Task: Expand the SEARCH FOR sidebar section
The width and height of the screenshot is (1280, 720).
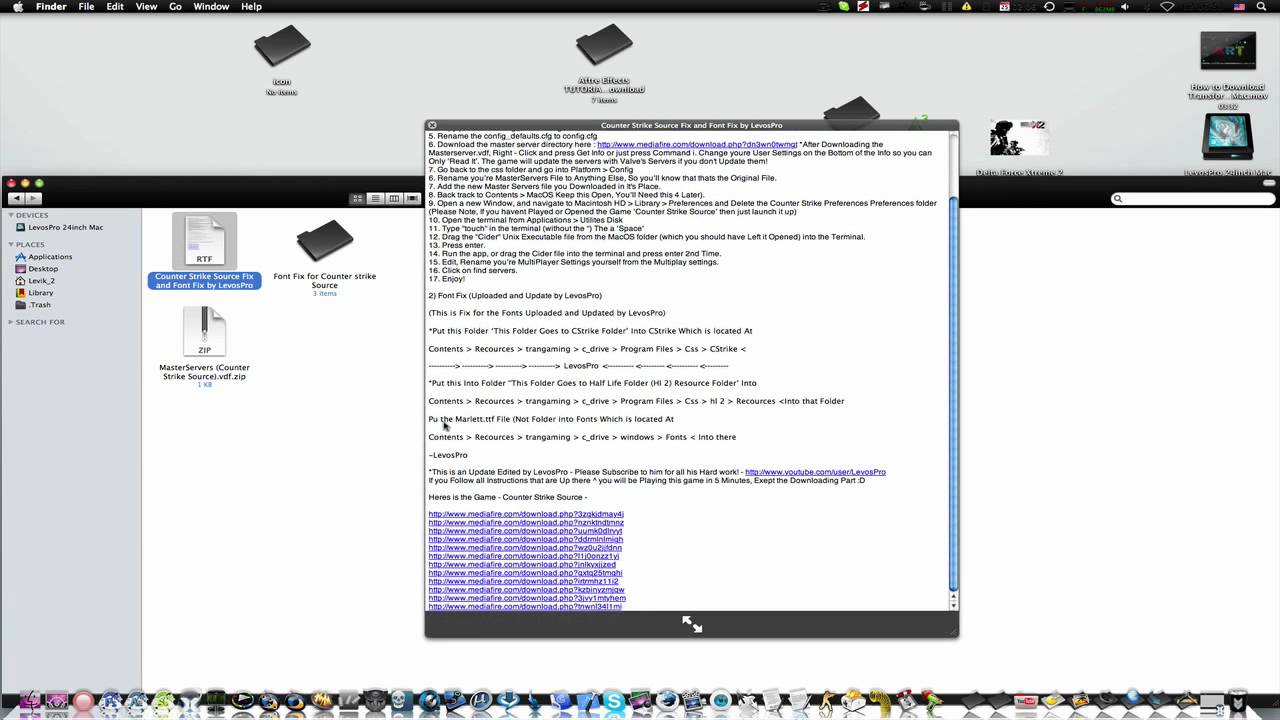Action: (10, 322)
